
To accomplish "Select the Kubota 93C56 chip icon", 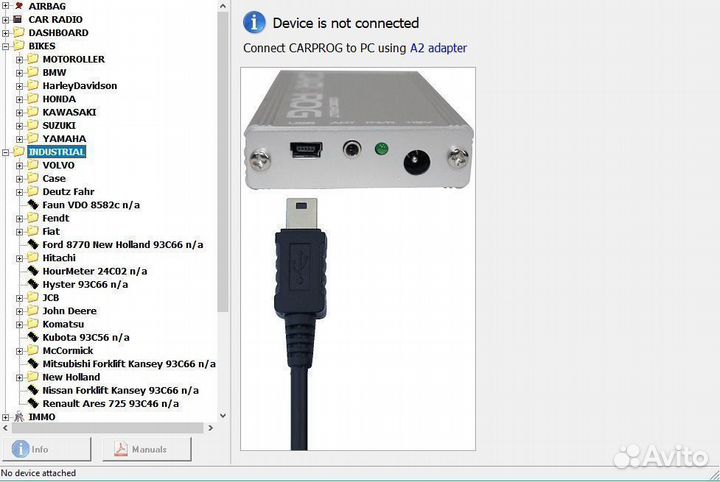I will coord(33,337).
